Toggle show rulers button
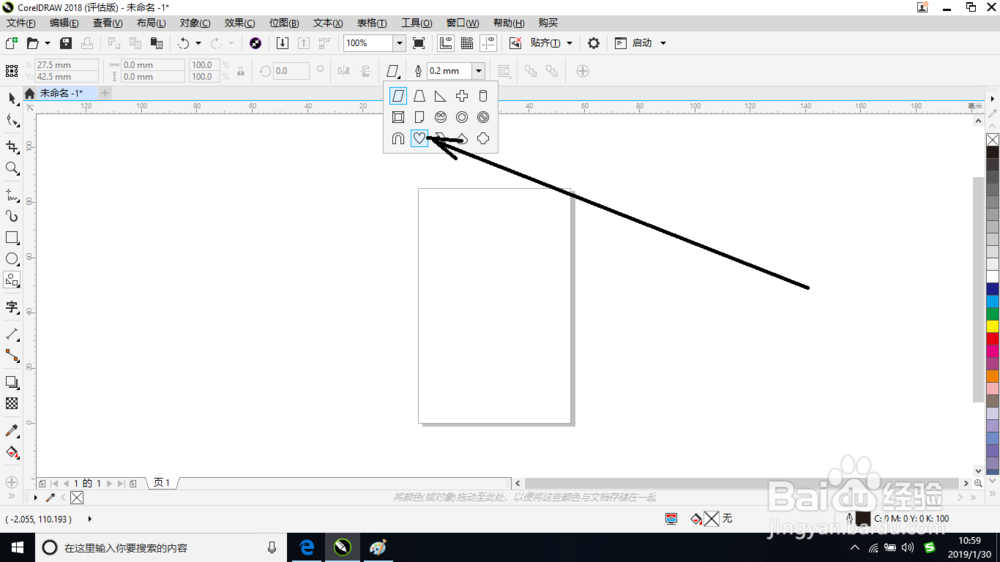 click(445, 43)
